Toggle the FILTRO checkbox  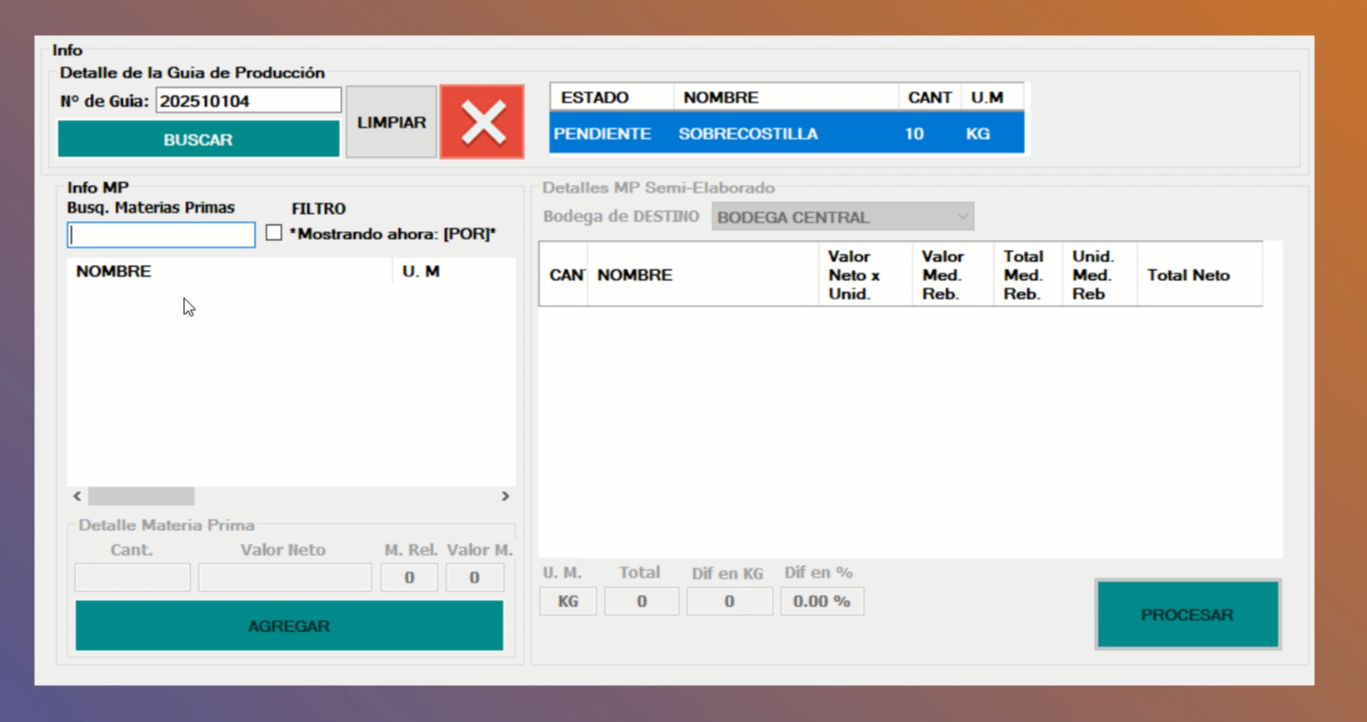[x=274, y=233]
